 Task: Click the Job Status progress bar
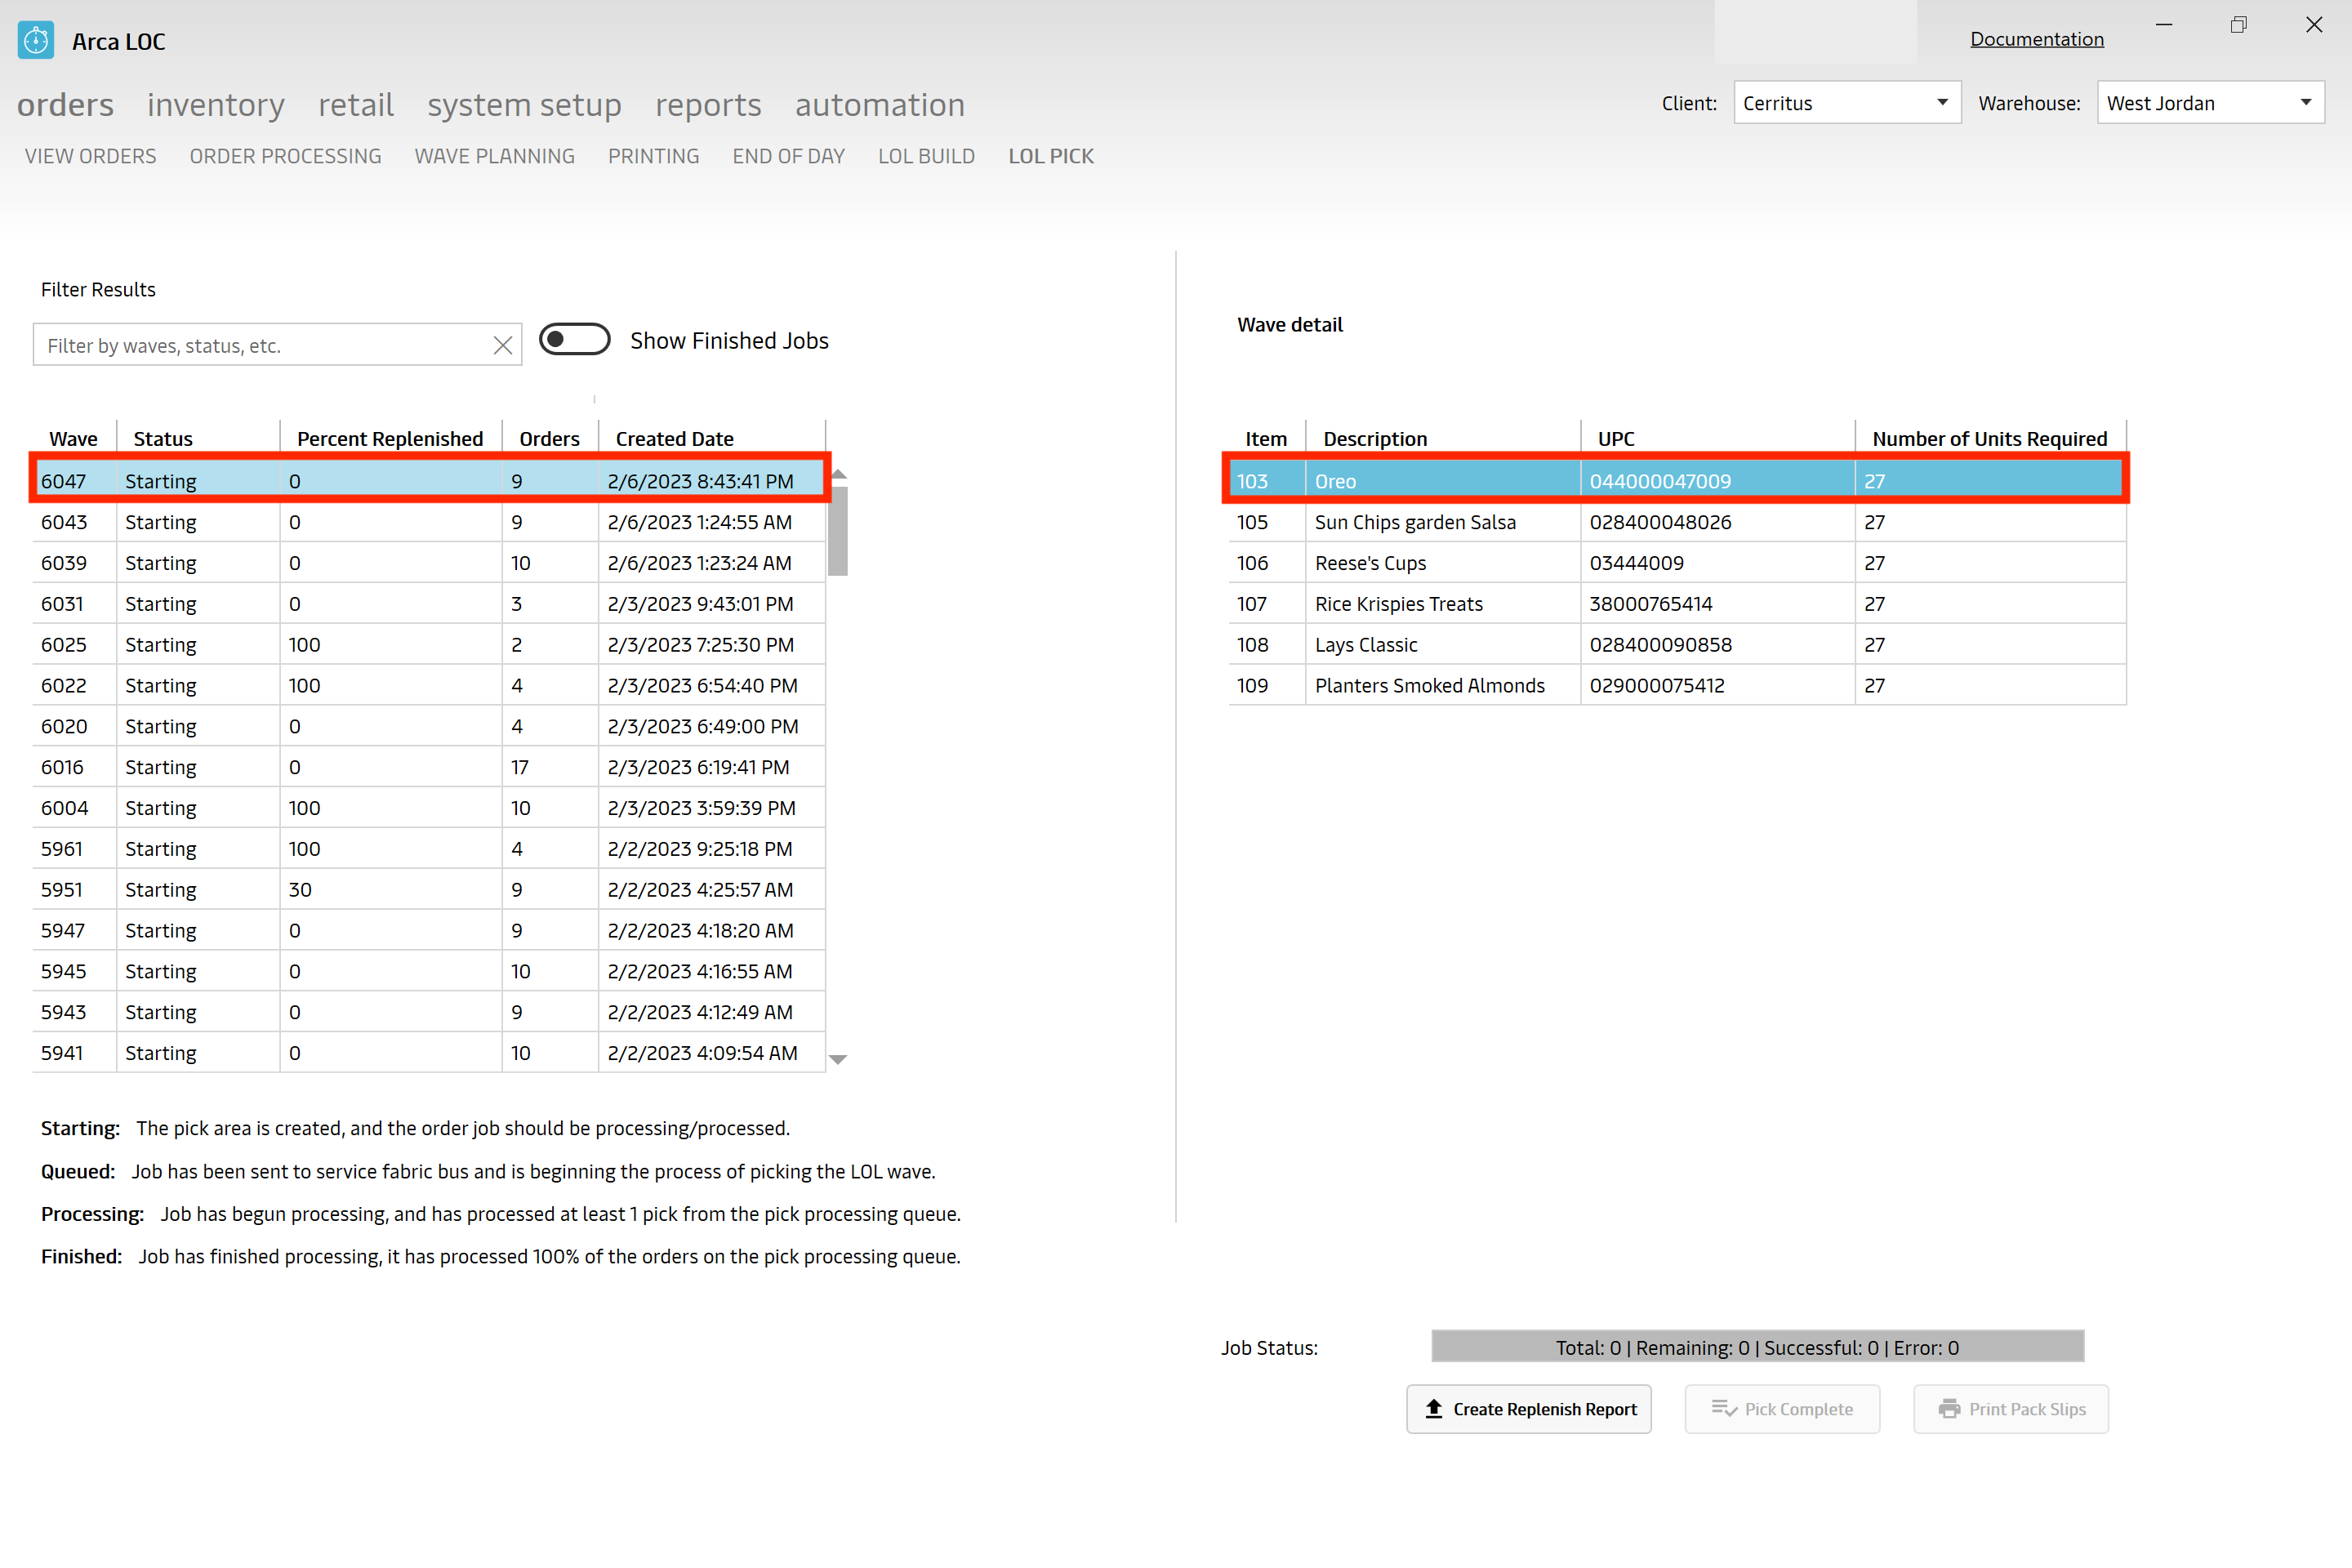[x=1758, y=1347]
